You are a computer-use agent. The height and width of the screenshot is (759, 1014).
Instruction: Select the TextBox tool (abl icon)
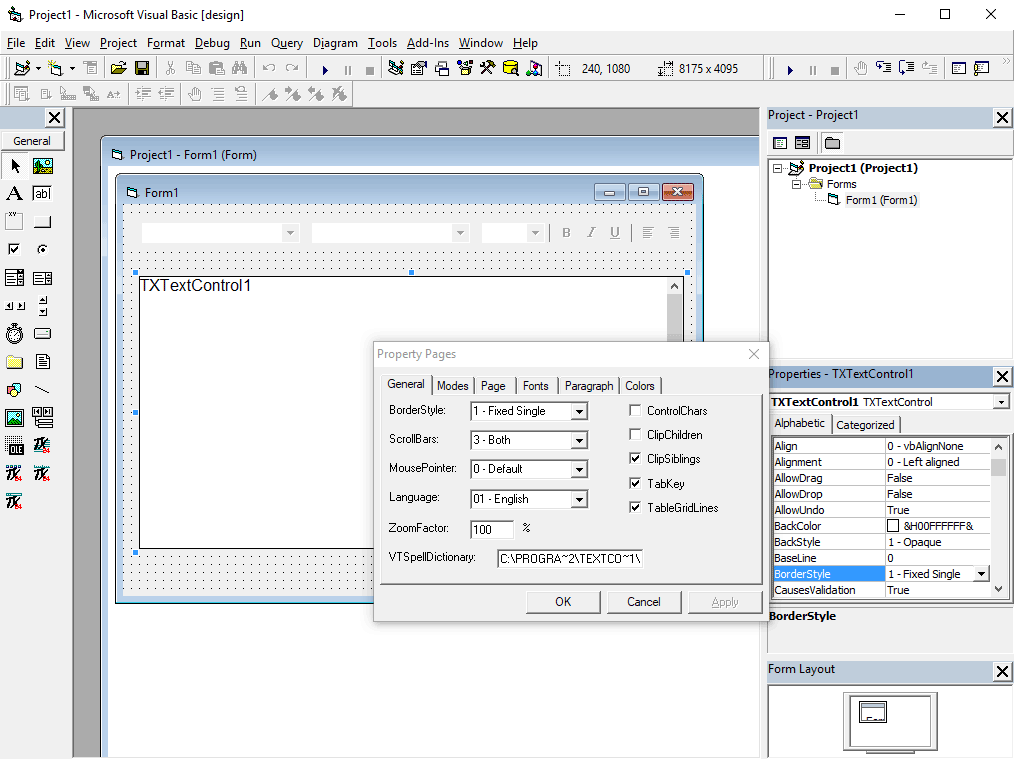(43, 193)
